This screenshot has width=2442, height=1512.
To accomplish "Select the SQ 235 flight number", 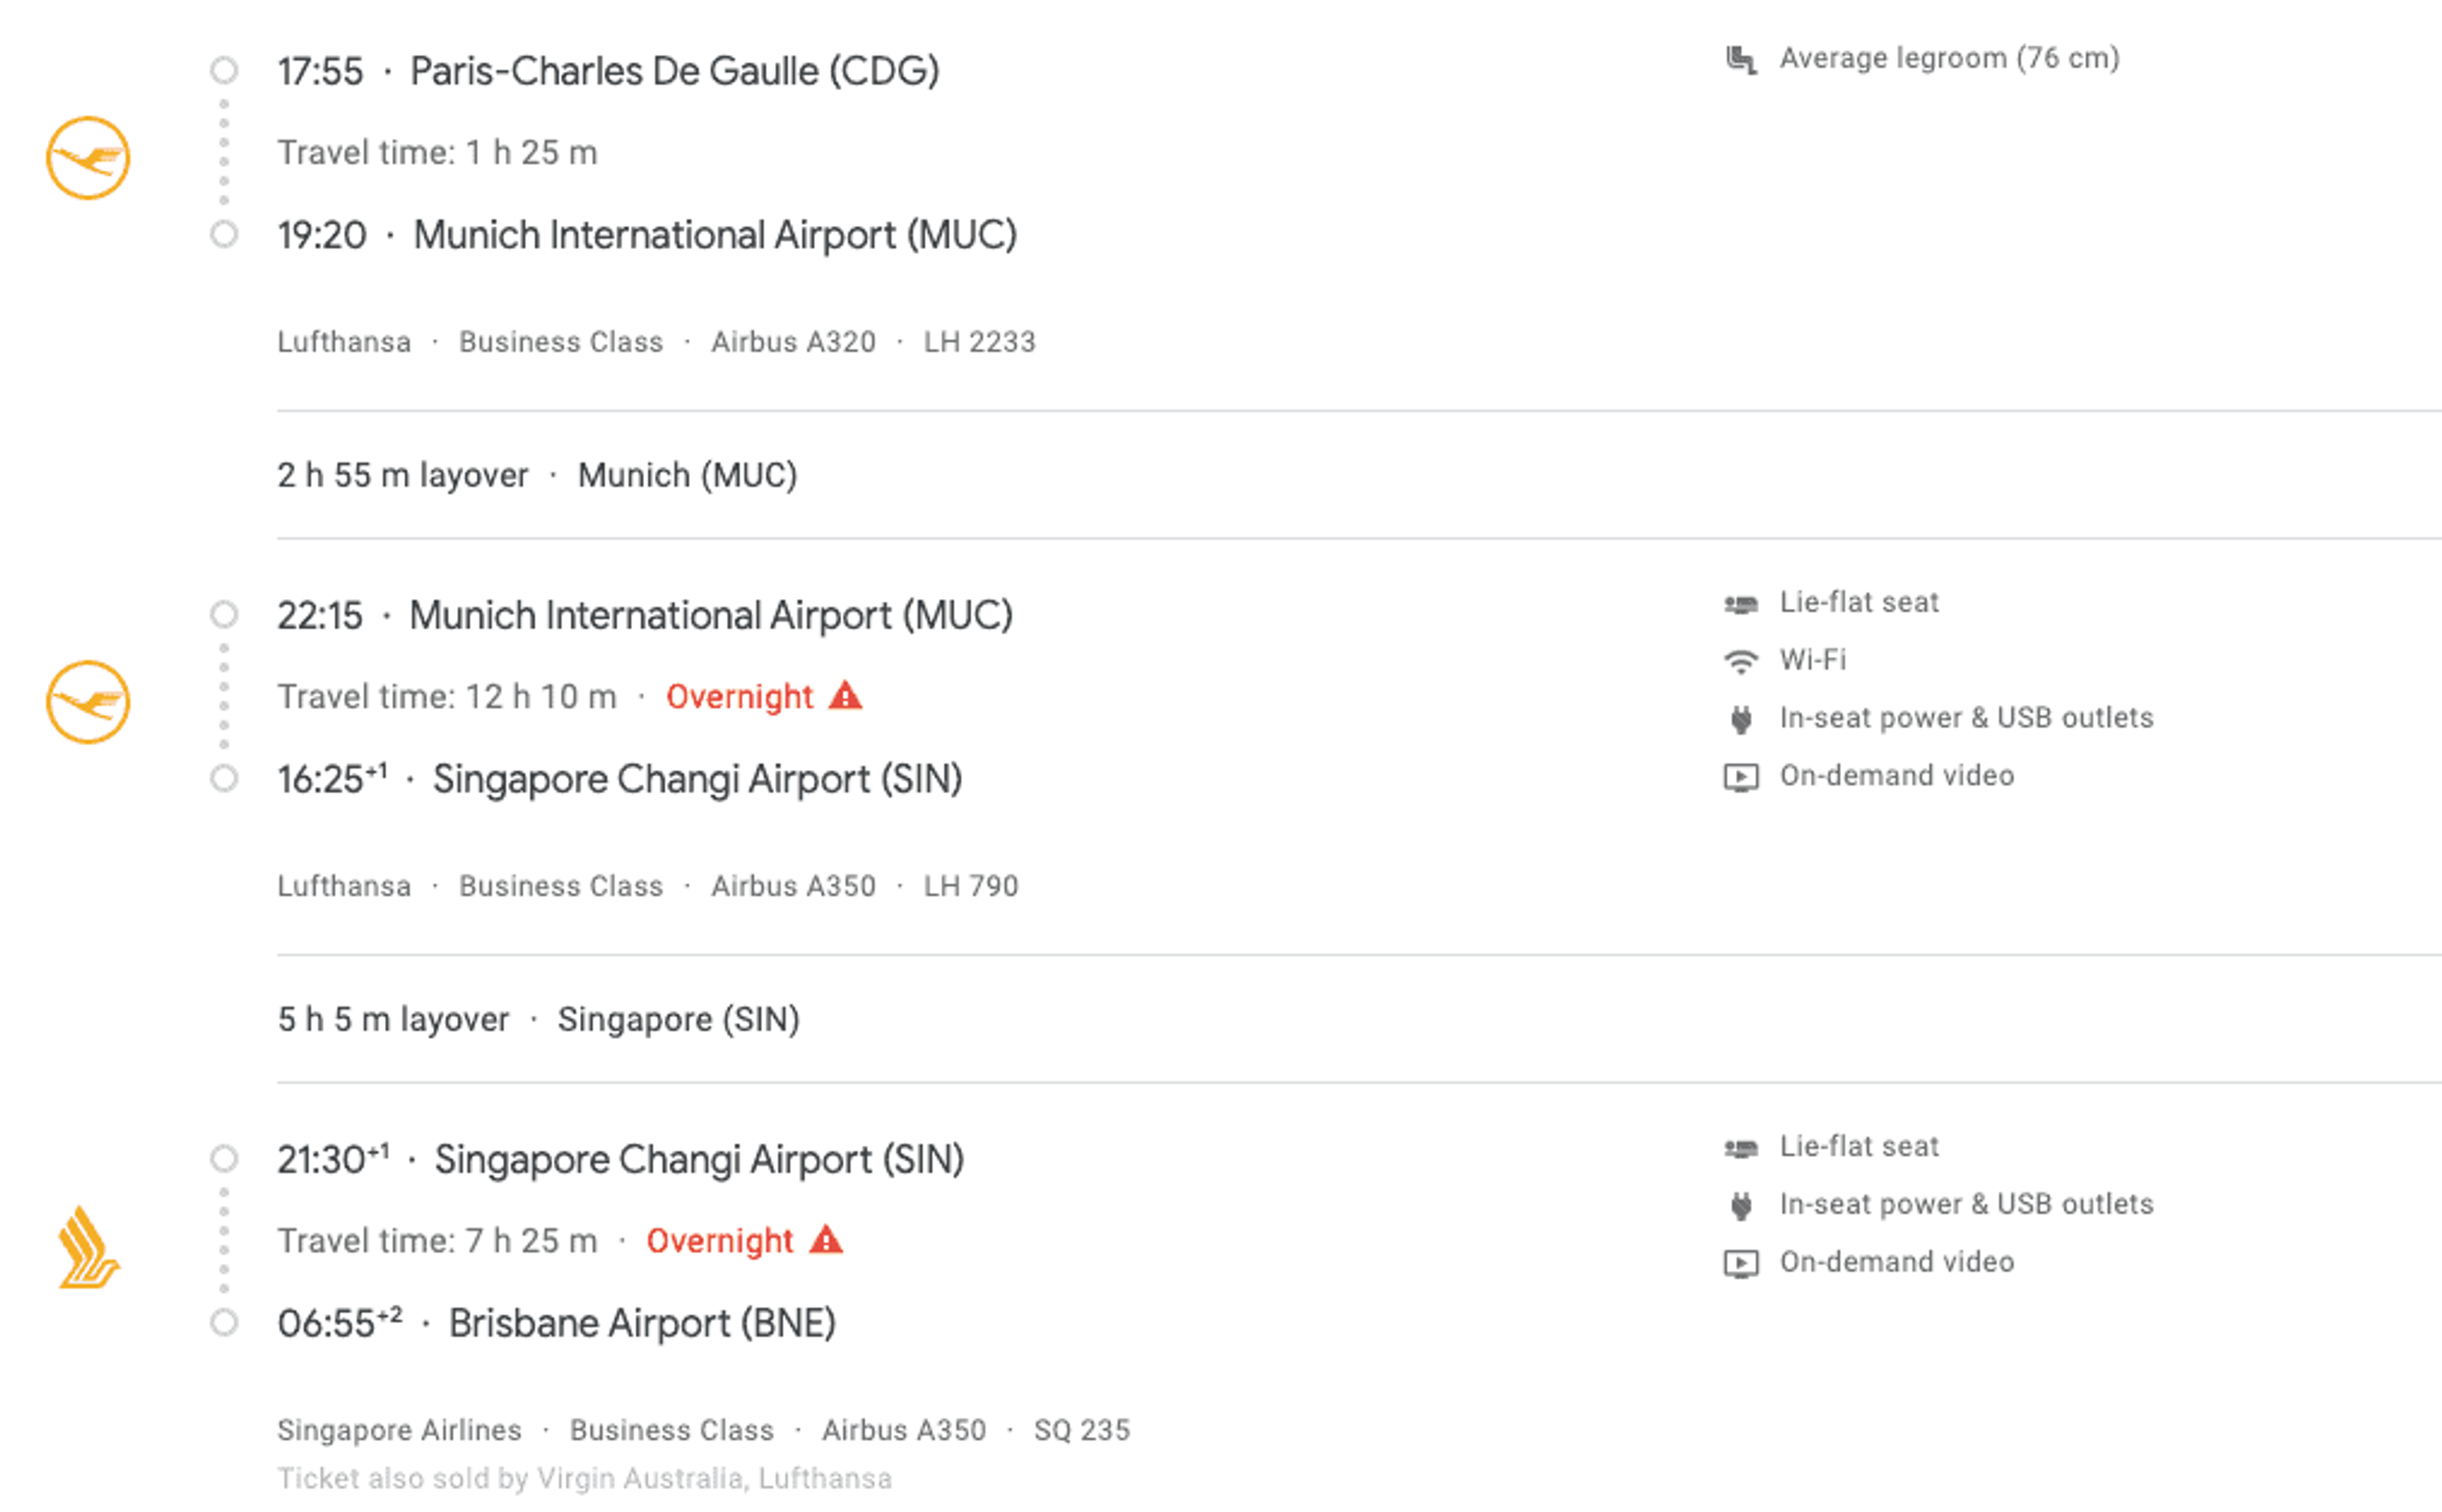I will [1081, 1430].
